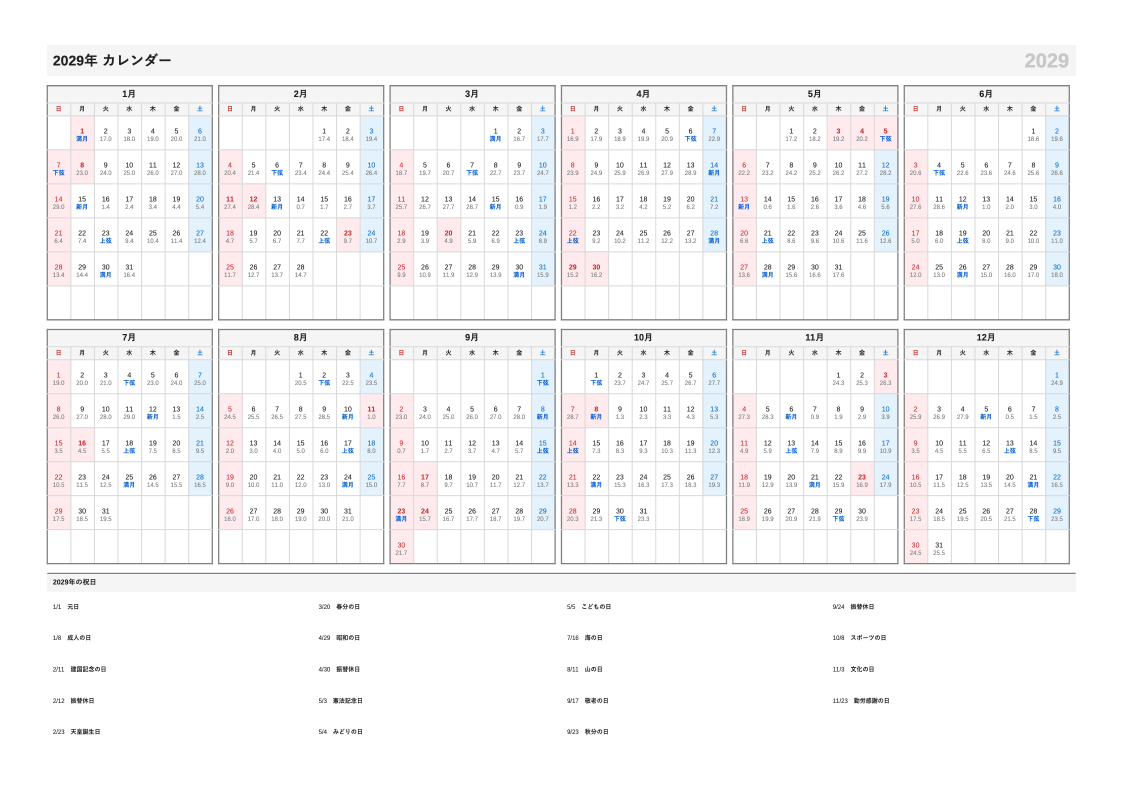Click the 11/23 勤労感謝の日 holiday entry

pyautogui.click(x=861, y=700)
